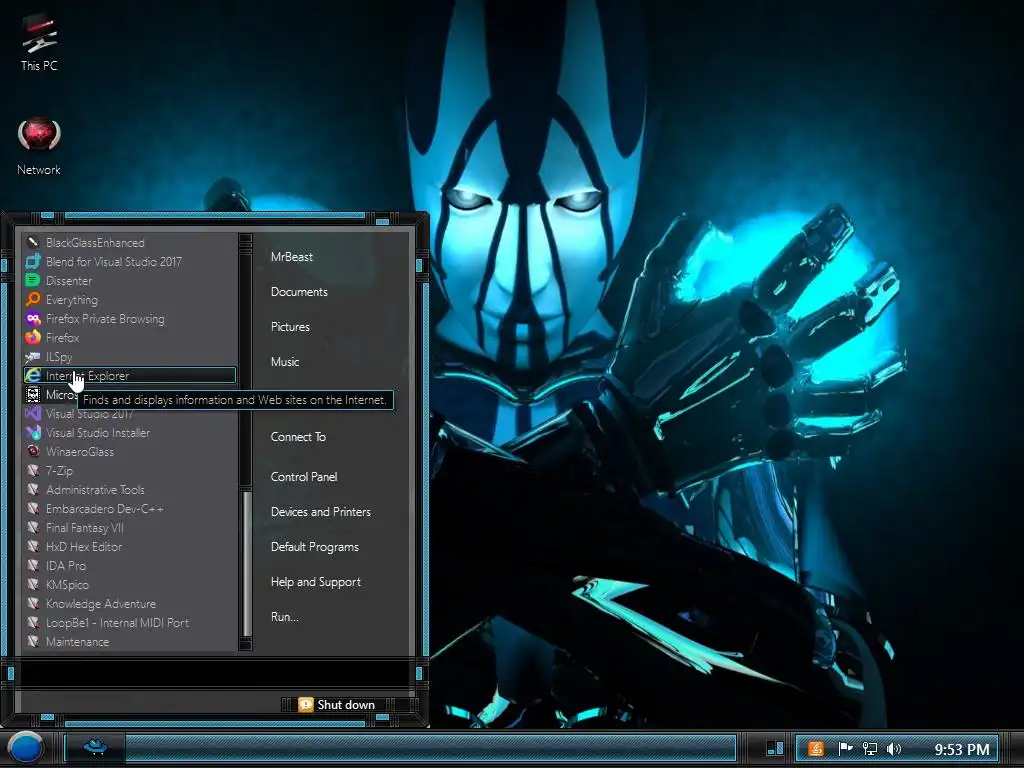
Task: Launch Visual Studio Installer
Action: 129,433
